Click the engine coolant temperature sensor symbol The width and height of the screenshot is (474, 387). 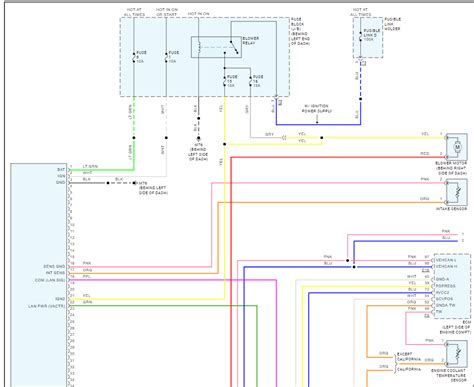457,354
